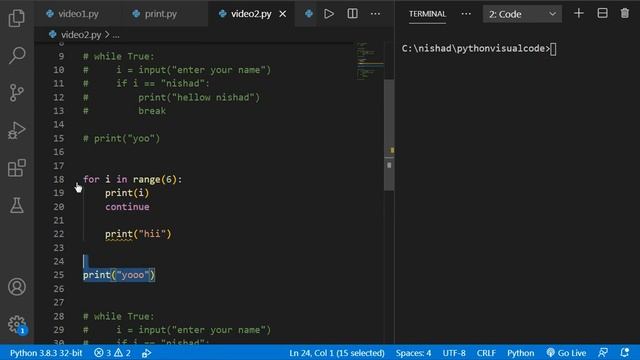This screenshot has width=640, height=360.
Task: Select Python 3.8.3 32-bit interpreter
Action: click(x=46, y=353)
